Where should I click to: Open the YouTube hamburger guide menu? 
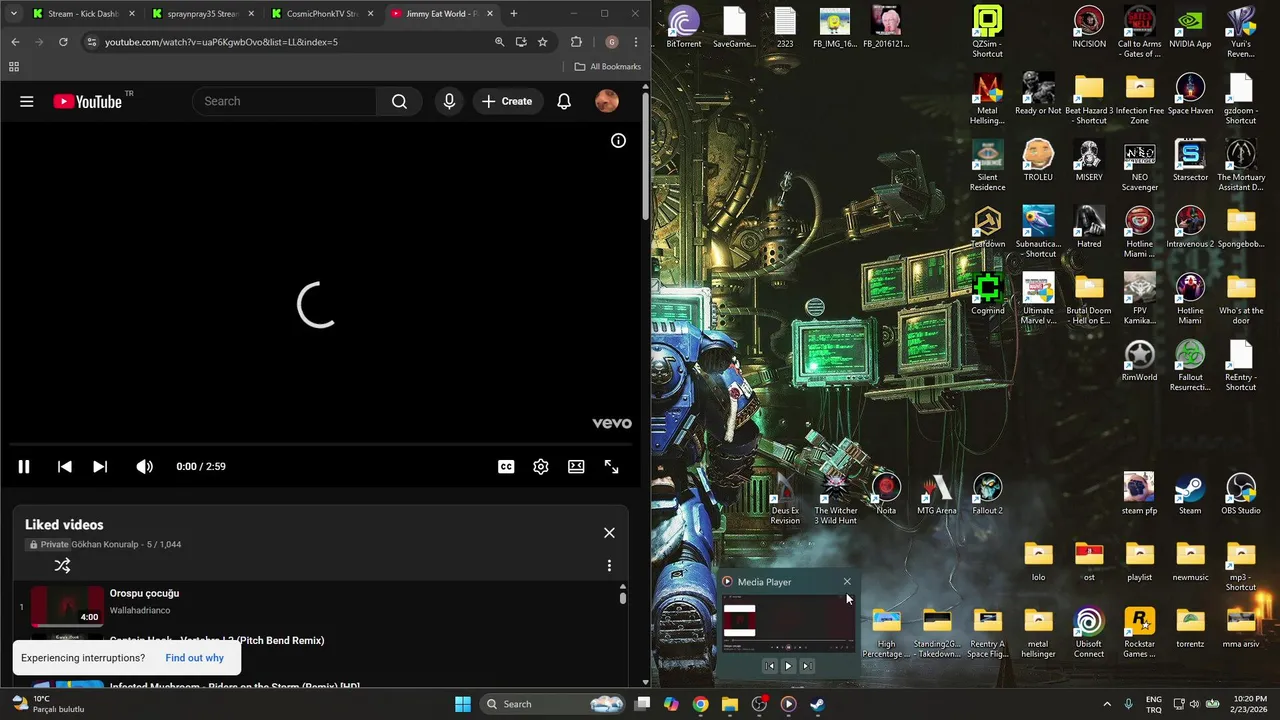[27, 101]
